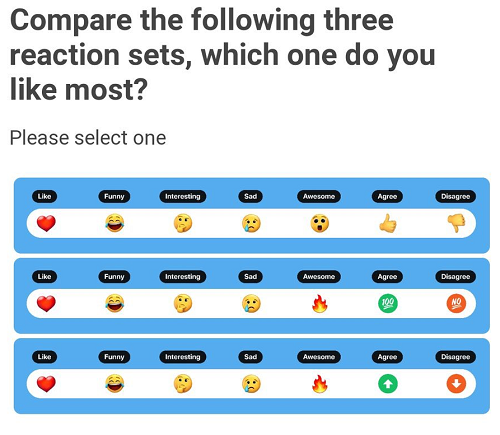The height and width of the screenshot is (435, 500).
Task: Select the thumbs-up emoji in first set
Action: [388, 223]
